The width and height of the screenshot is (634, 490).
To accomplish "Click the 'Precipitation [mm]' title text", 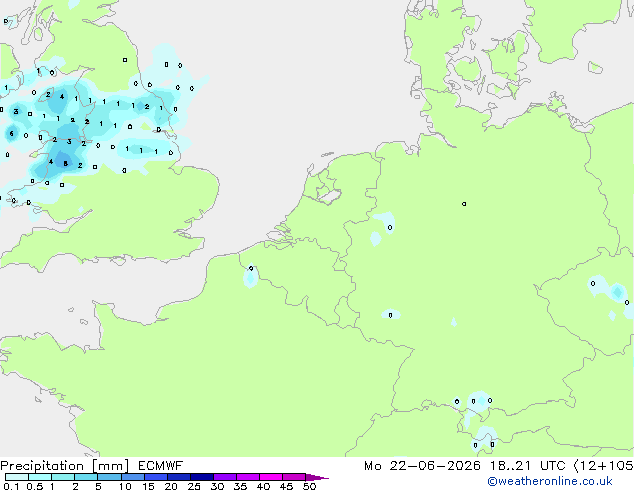I will coord(65,466).
